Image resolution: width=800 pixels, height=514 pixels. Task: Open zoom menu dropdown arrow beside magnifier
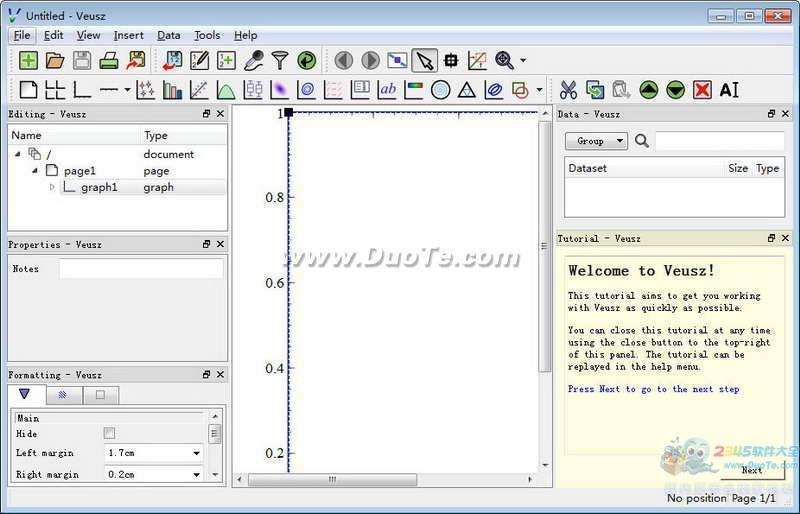pyautogui.click(x=523, y=61)
